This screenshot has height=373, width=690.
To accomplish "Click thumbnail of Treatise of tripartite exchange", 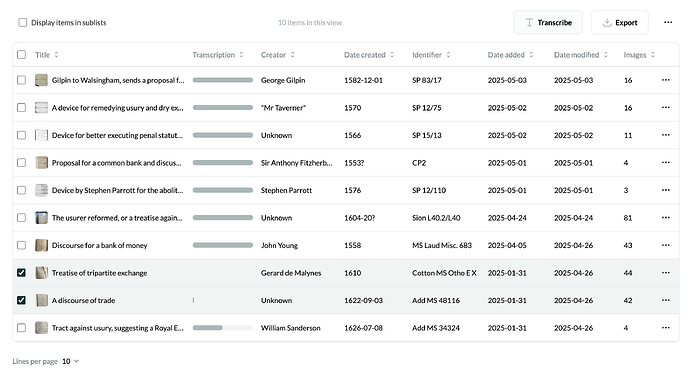I will [x=41, y=273].
